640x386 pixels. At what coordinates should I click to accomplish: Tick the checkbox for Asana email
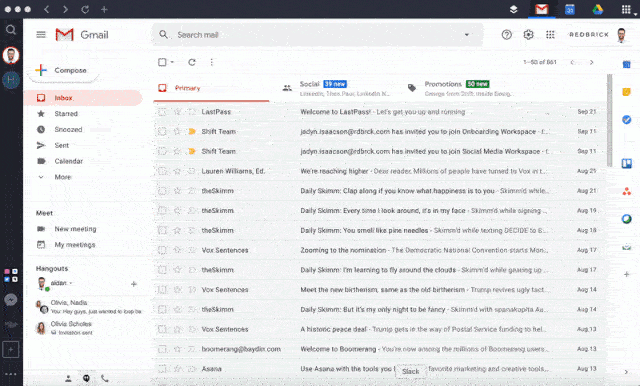pos(162,369)
